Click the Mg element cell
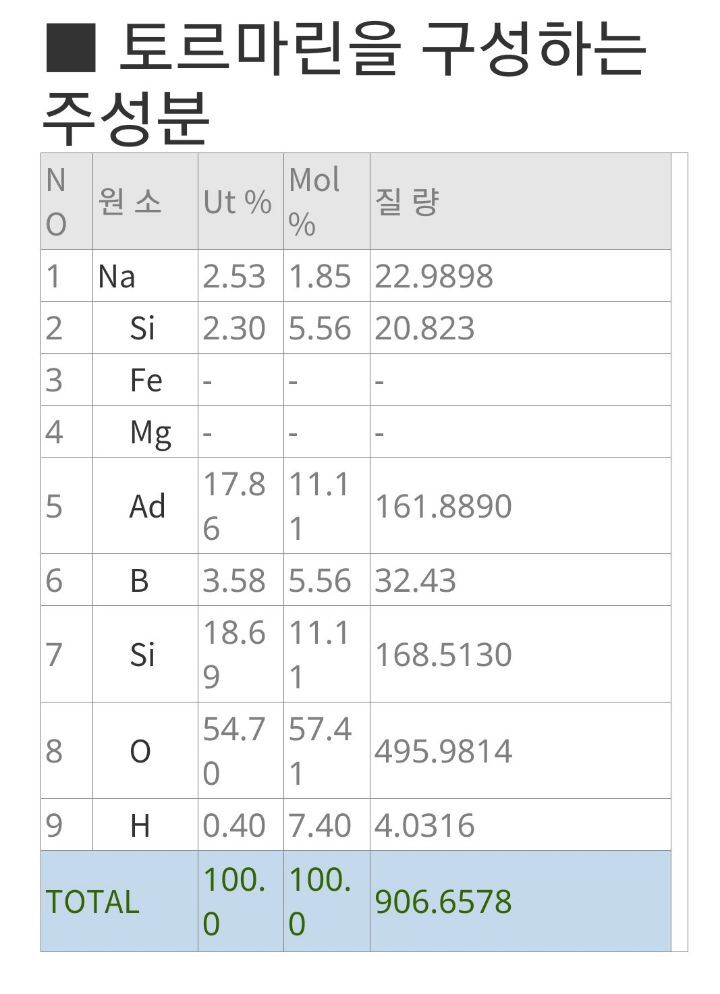The height and width of the screenshot is (994, 720). pyautogui.click(x=150, y=432)
